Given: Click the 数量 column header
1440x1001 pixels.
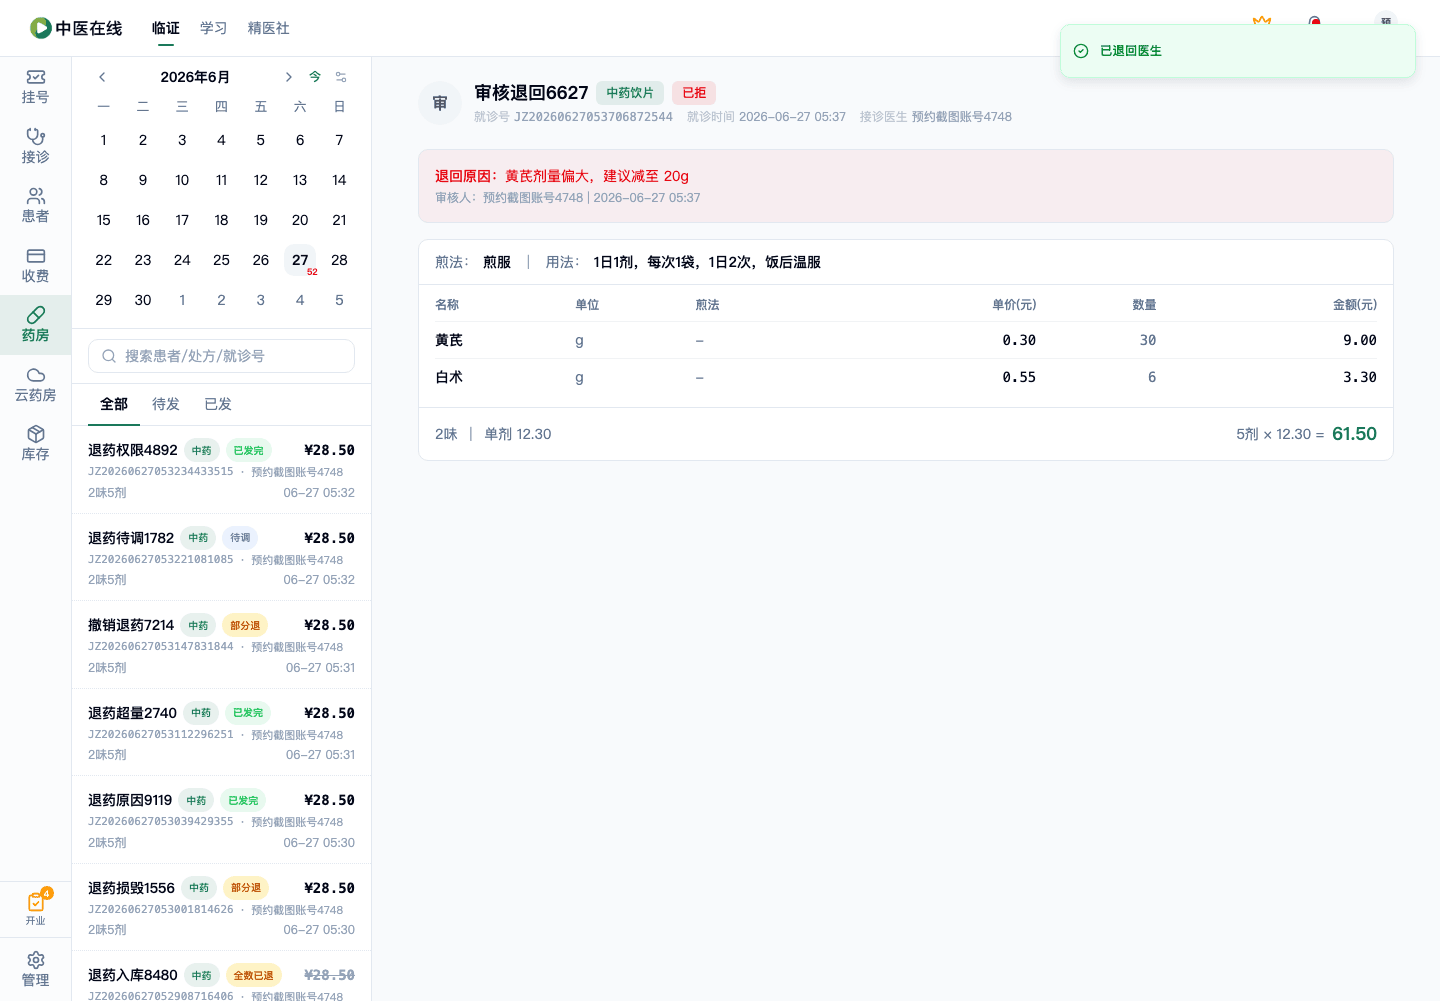Looking at the screenshot, I should 1144,305.
